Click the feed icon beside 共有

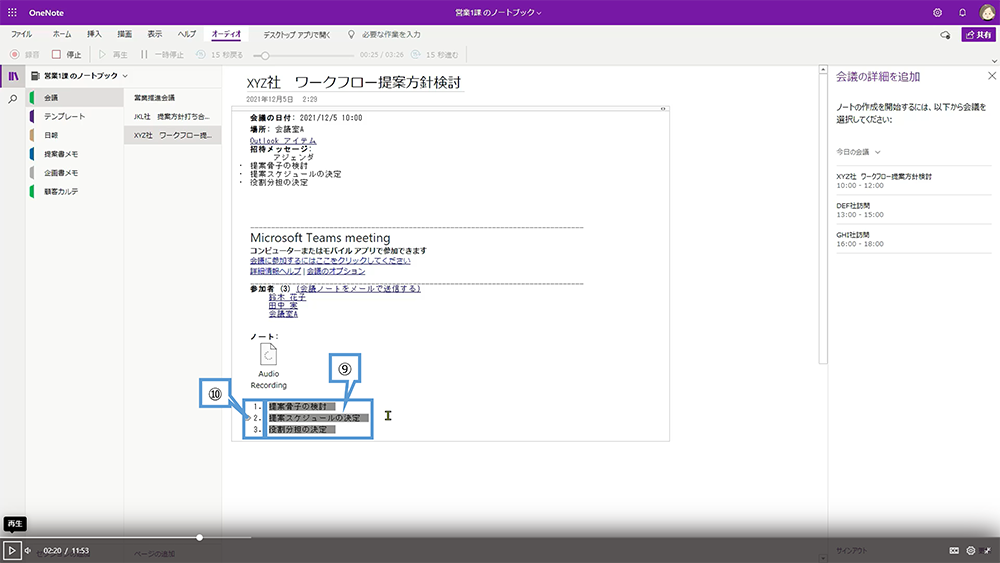pos(945,35)
